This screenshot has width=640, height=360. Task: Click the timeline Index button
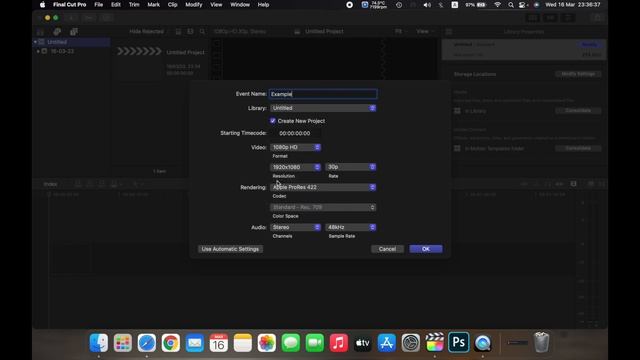click(50, 184)
